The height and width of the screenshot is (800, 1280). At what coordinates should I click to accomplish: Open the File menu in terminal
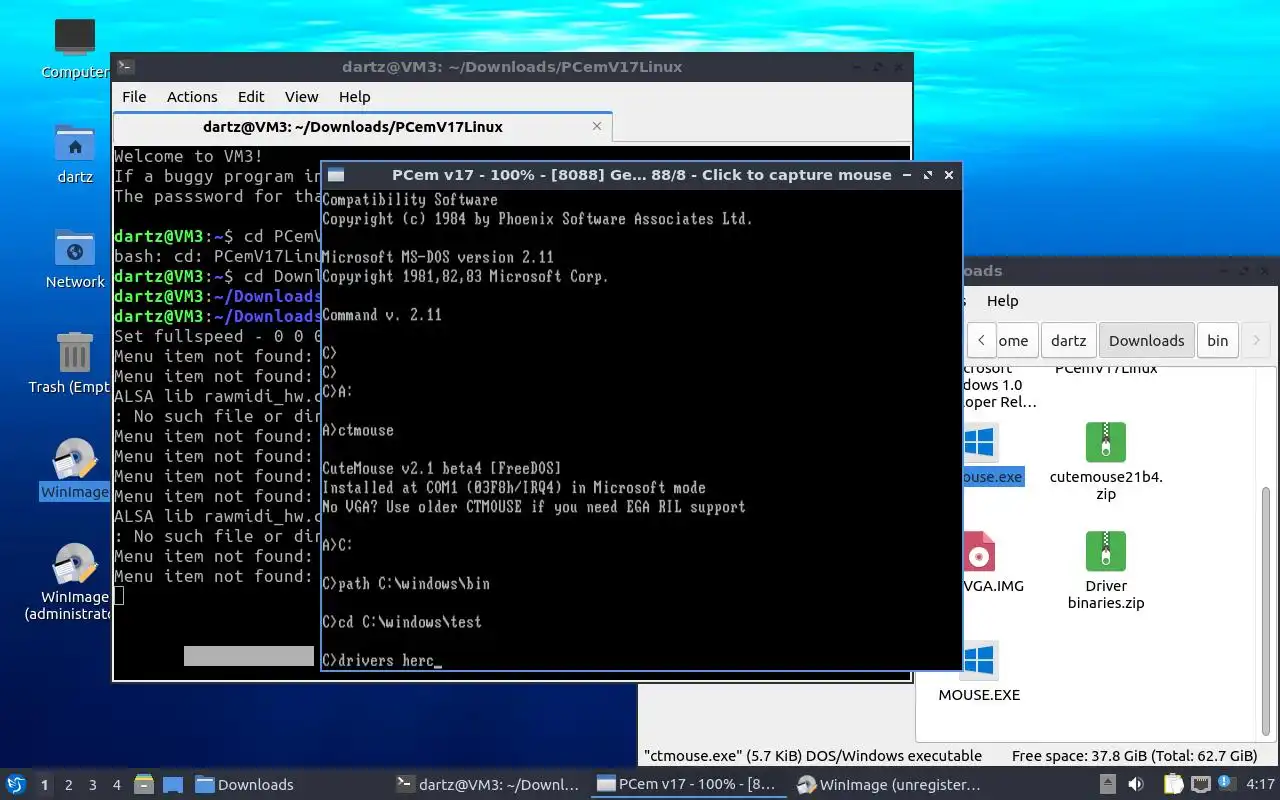[134, 97]
